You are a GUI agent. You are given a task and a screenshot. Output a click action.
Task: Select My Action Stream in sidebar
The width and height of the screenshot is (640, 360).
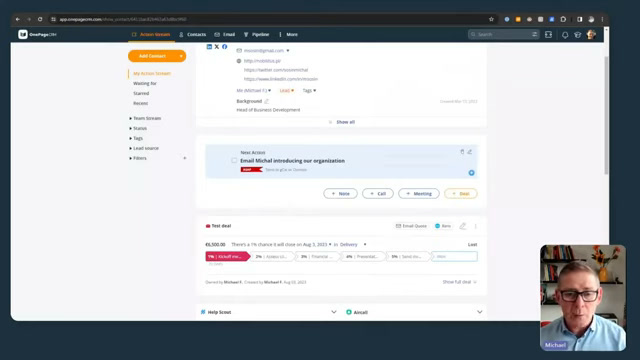tap(152, 73)
